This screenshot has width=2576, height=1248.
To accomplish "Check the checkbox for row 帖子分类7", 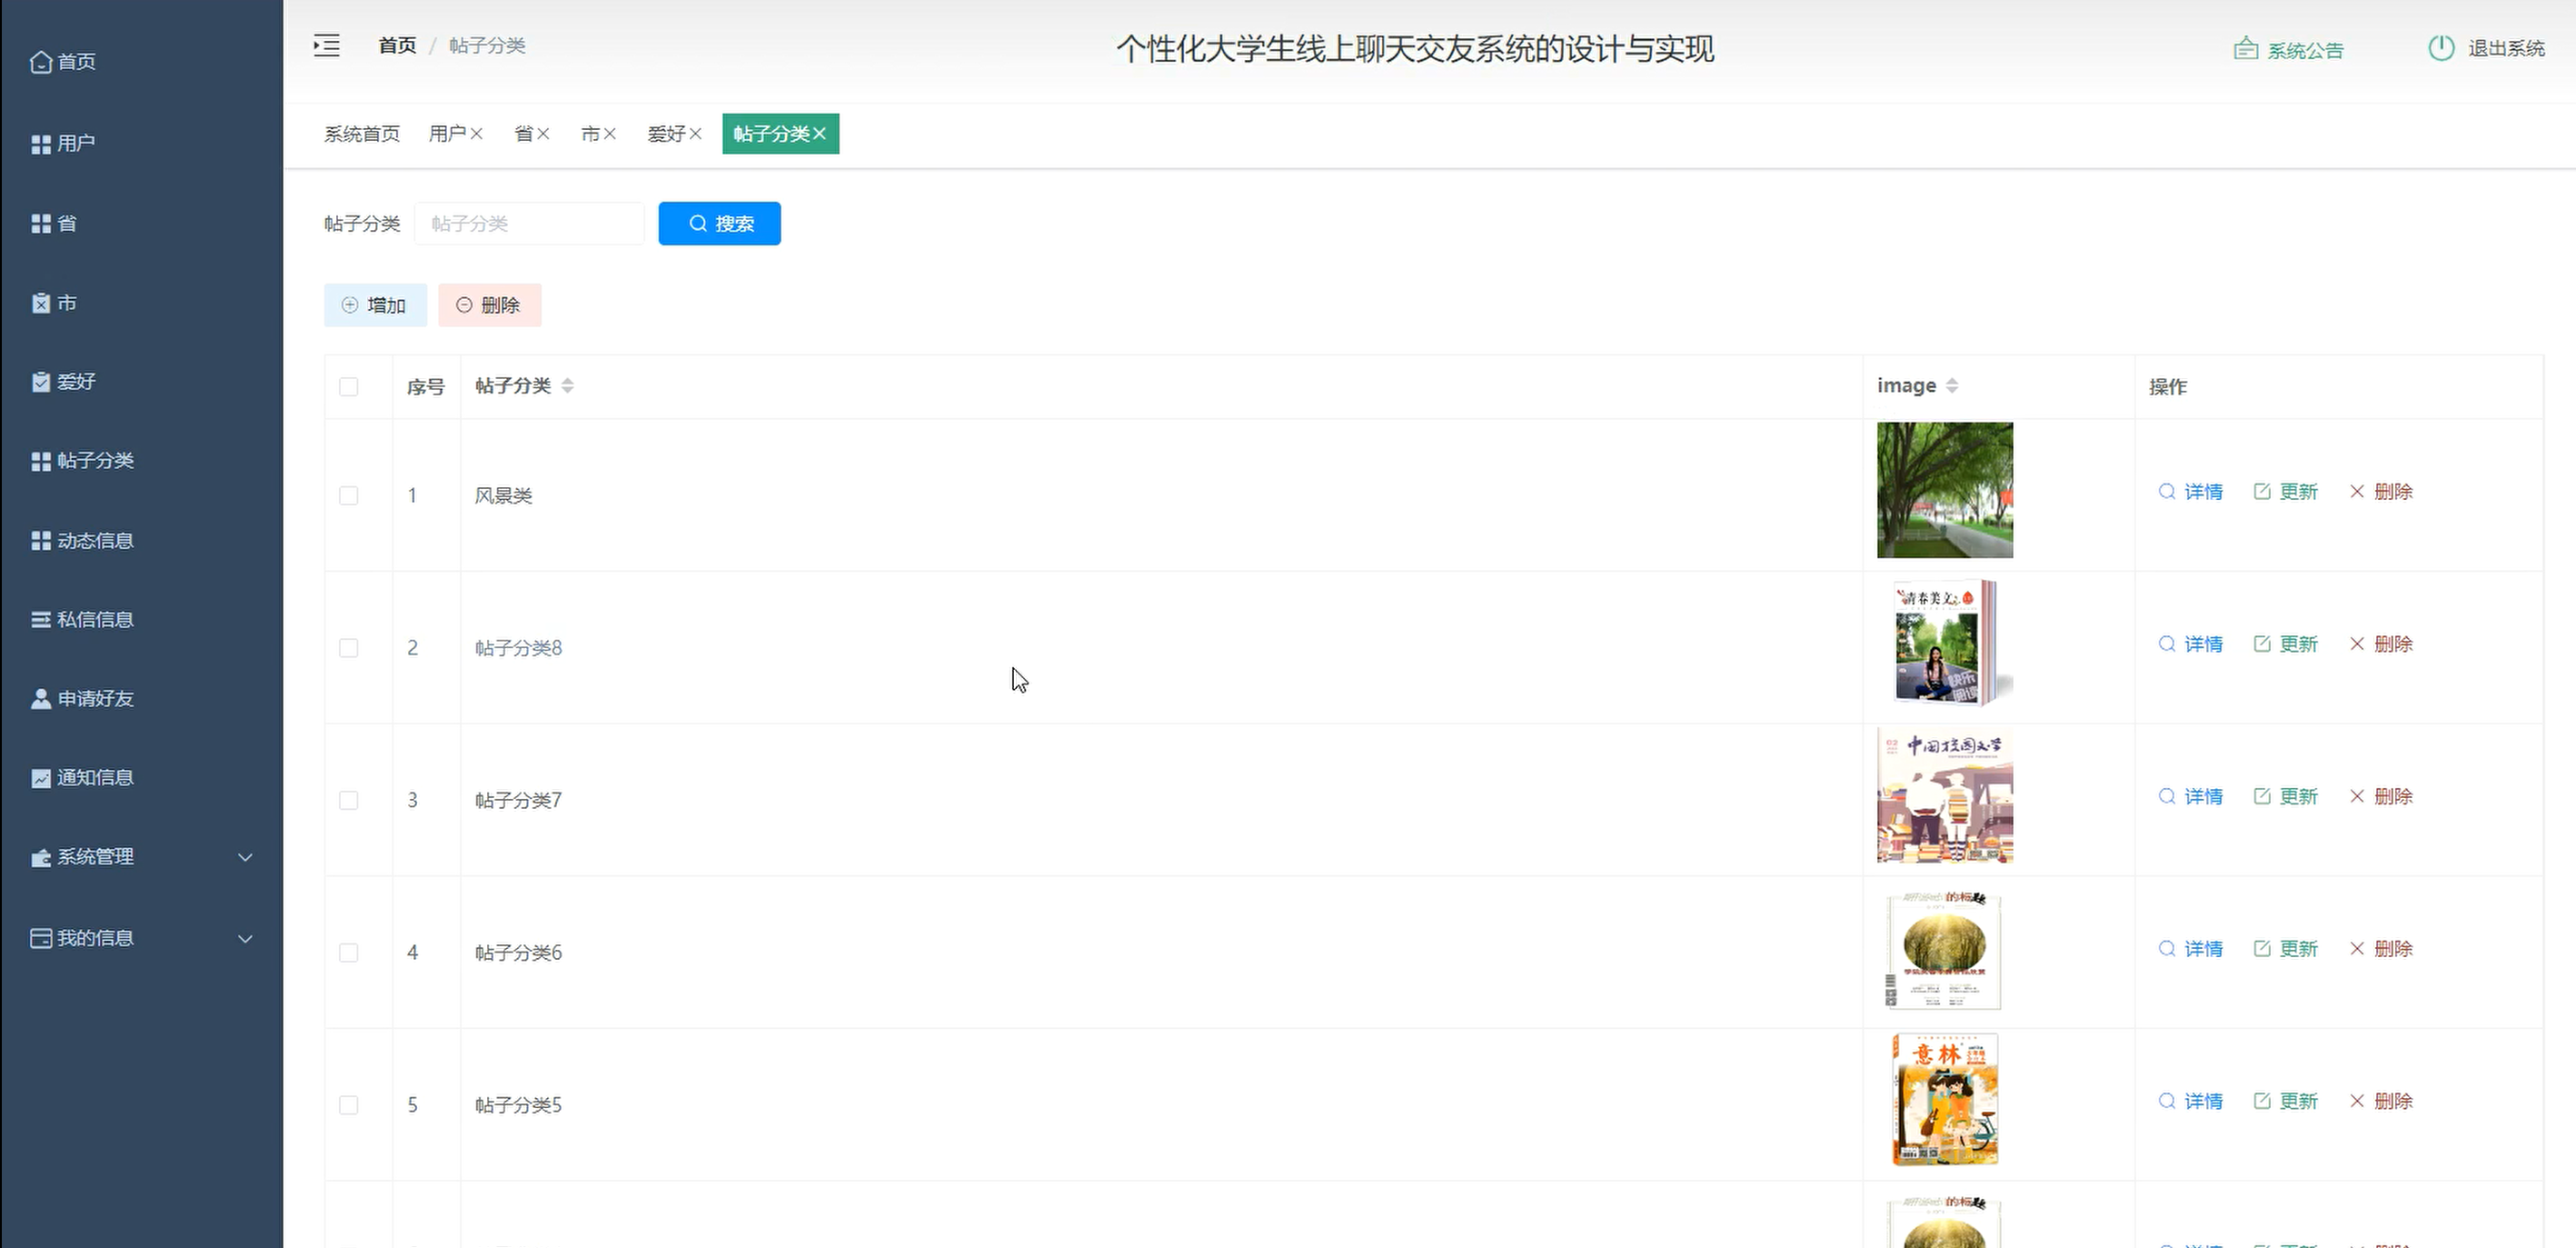I will [349, 800].
